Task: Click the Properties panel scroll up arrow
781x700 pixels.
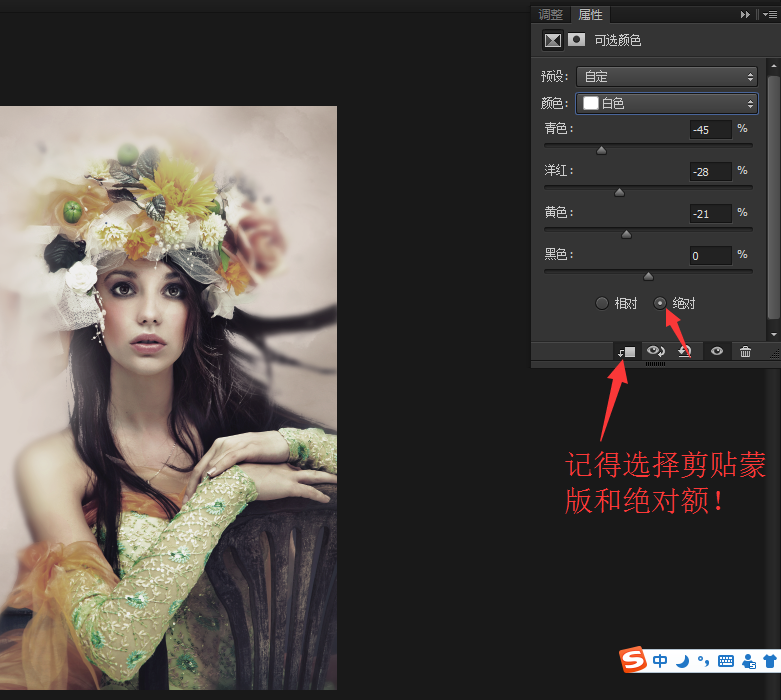Action: point(773,66)
